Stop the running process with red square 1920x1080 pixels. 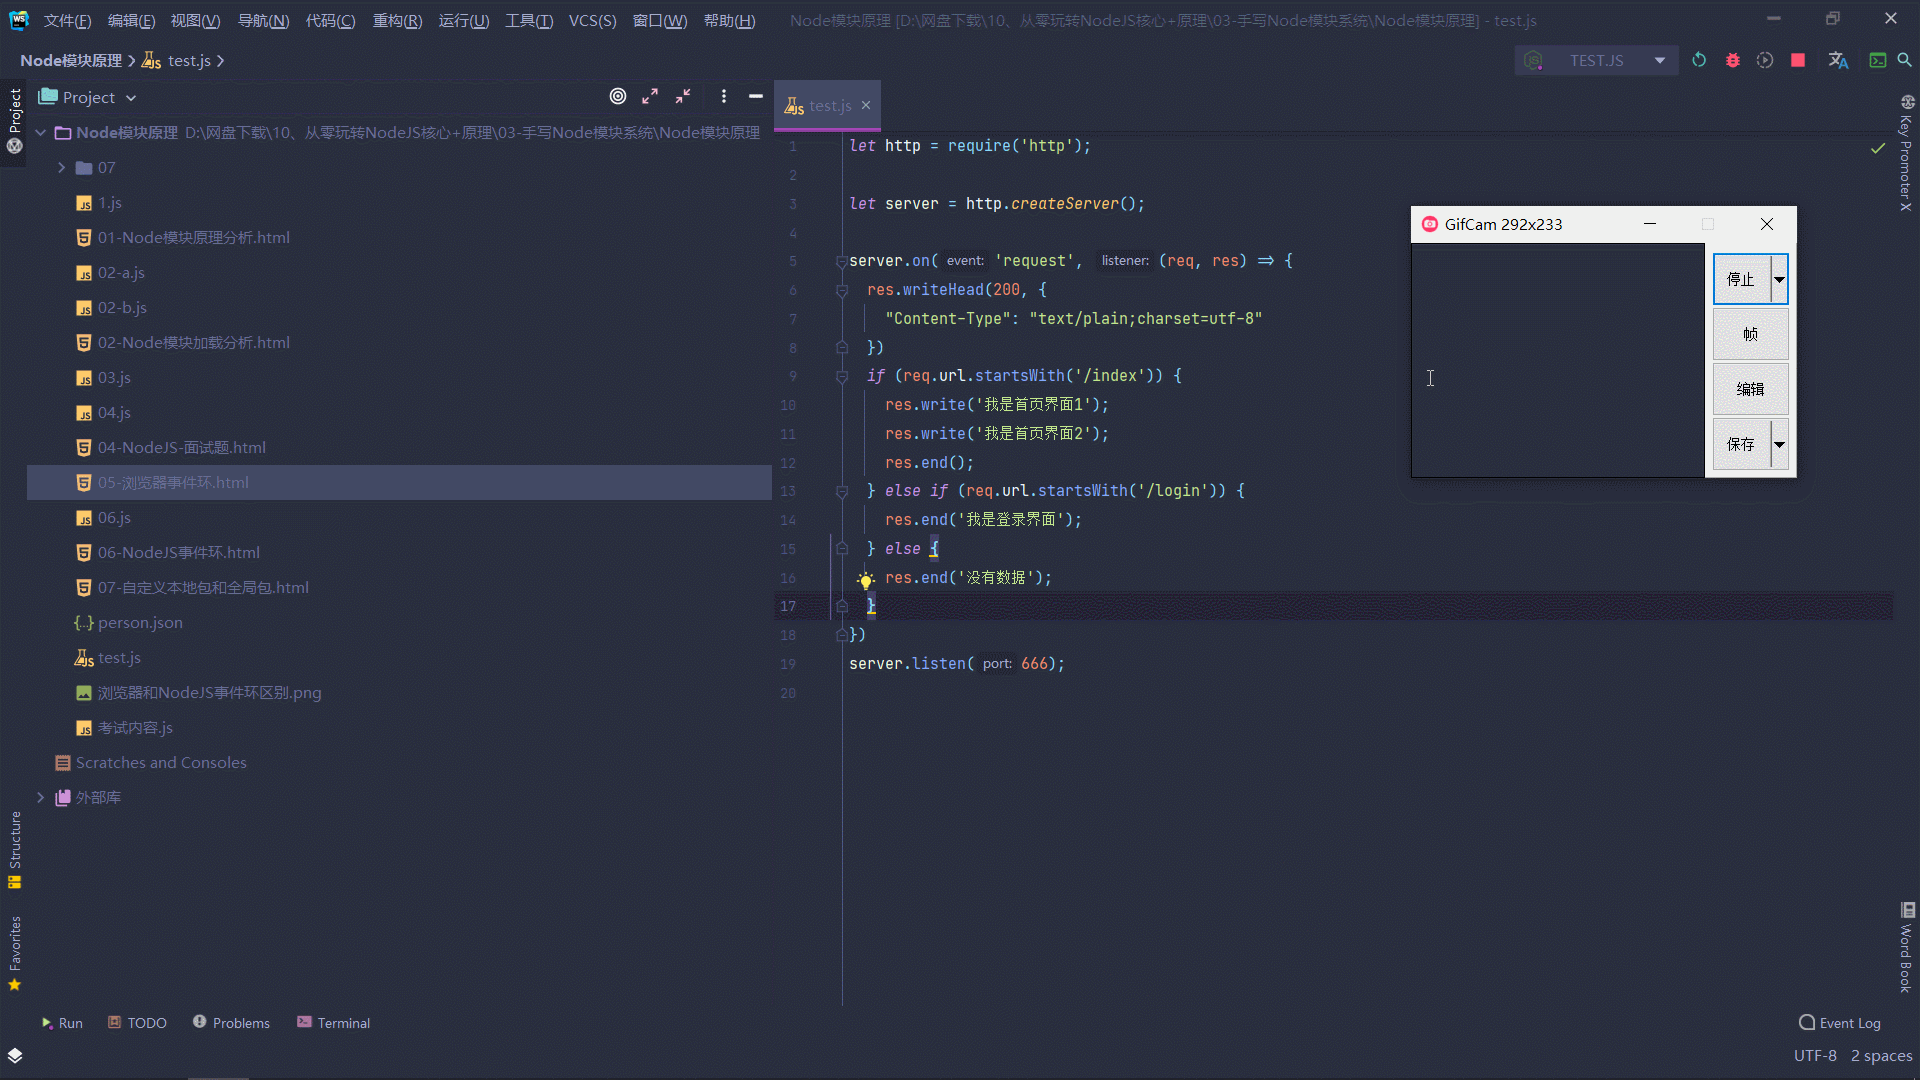[1798, 60]
